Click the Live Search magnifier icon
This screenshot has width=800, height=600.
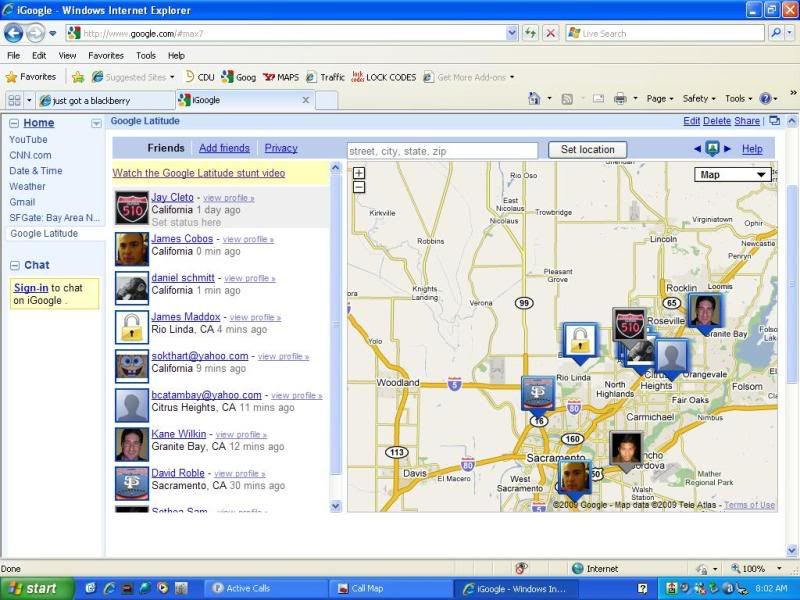pyautogui.click(x=776, y=34)
